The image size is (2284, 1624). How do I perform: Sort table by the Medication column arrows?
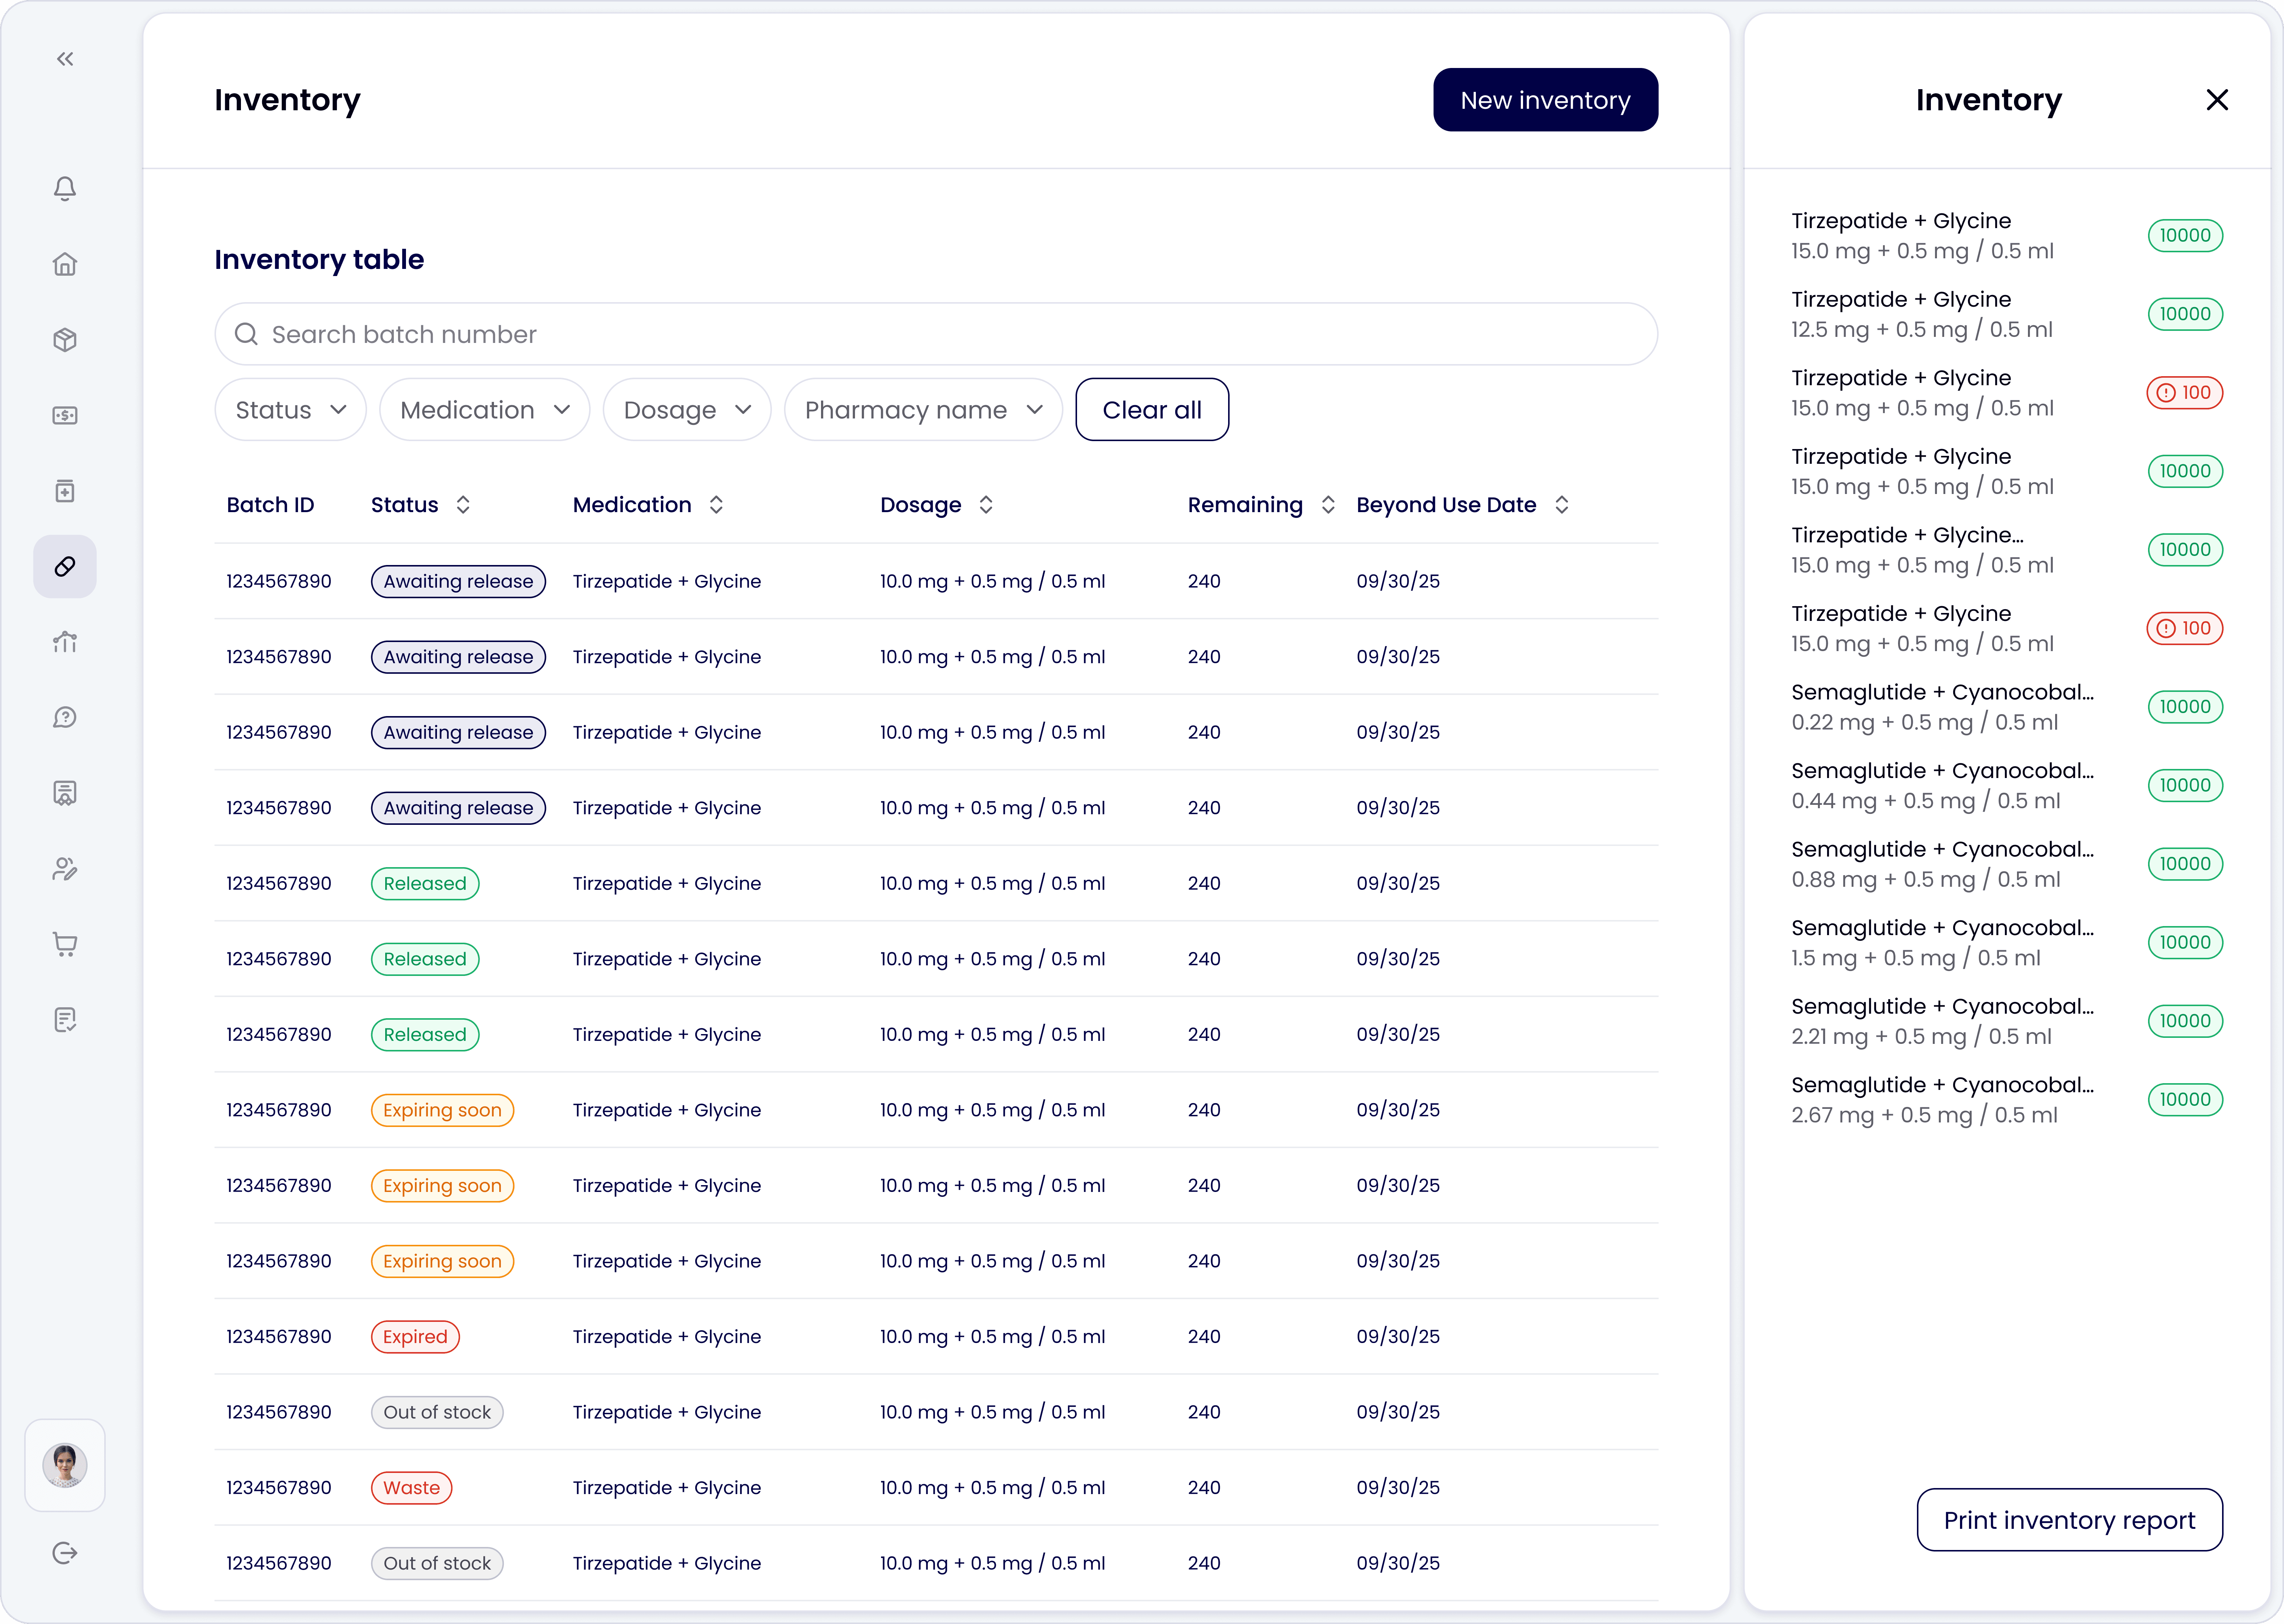click(716, 505)
